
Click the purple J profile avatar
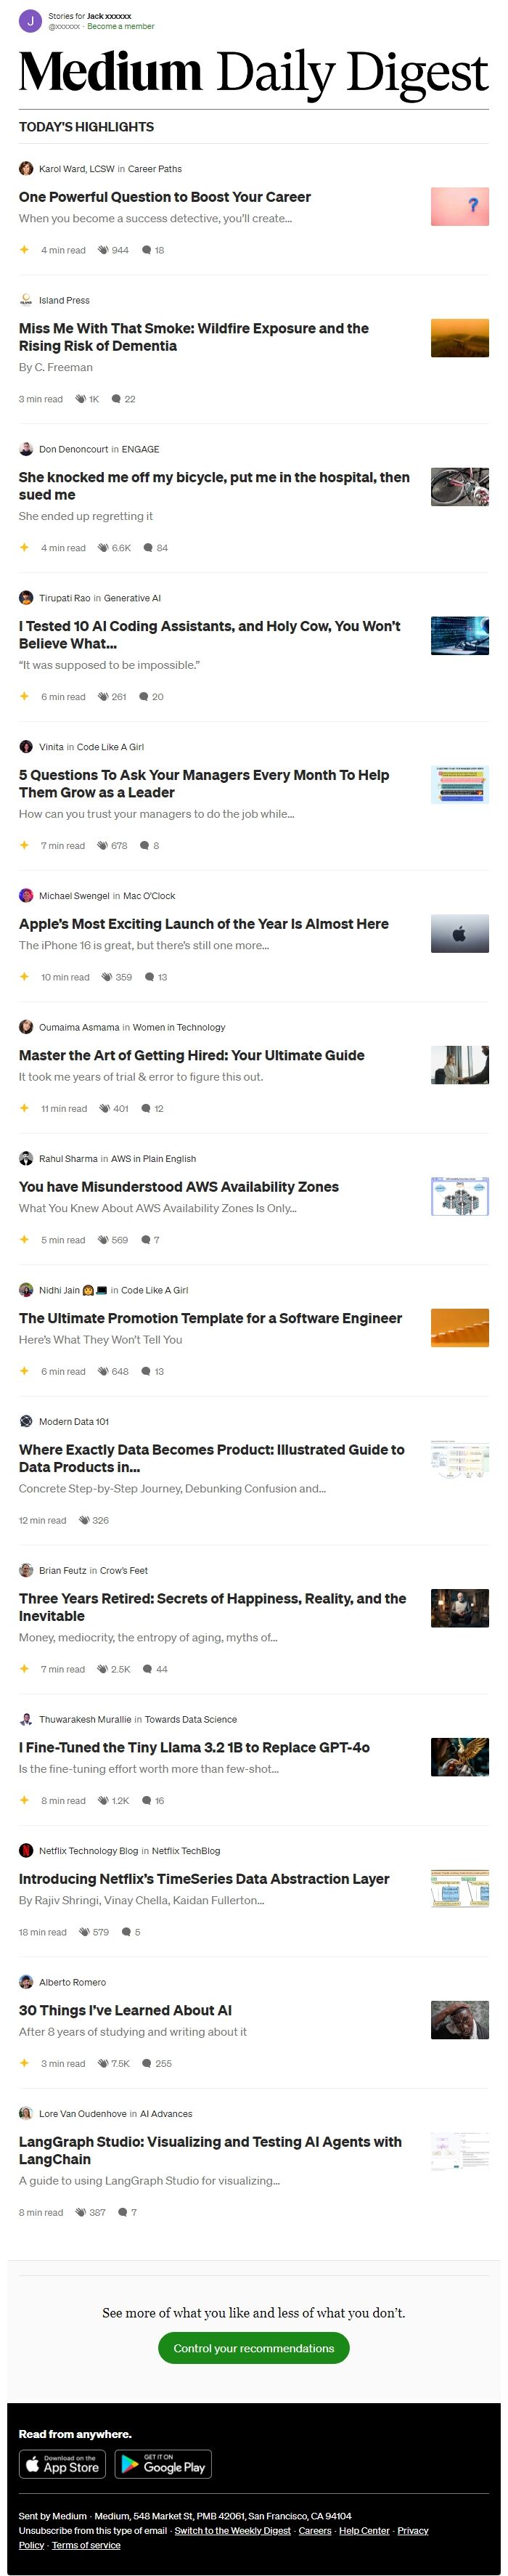pyautogui.click(x=30, y=21)
